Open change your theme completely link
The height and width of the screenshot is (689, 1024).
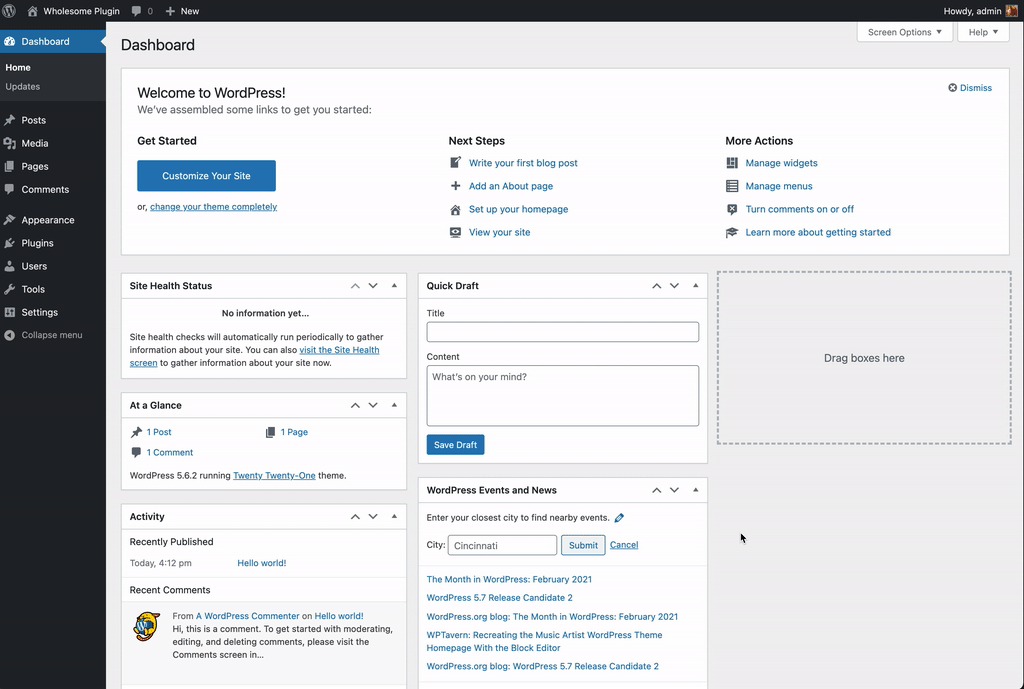click(x=214, y=206)
